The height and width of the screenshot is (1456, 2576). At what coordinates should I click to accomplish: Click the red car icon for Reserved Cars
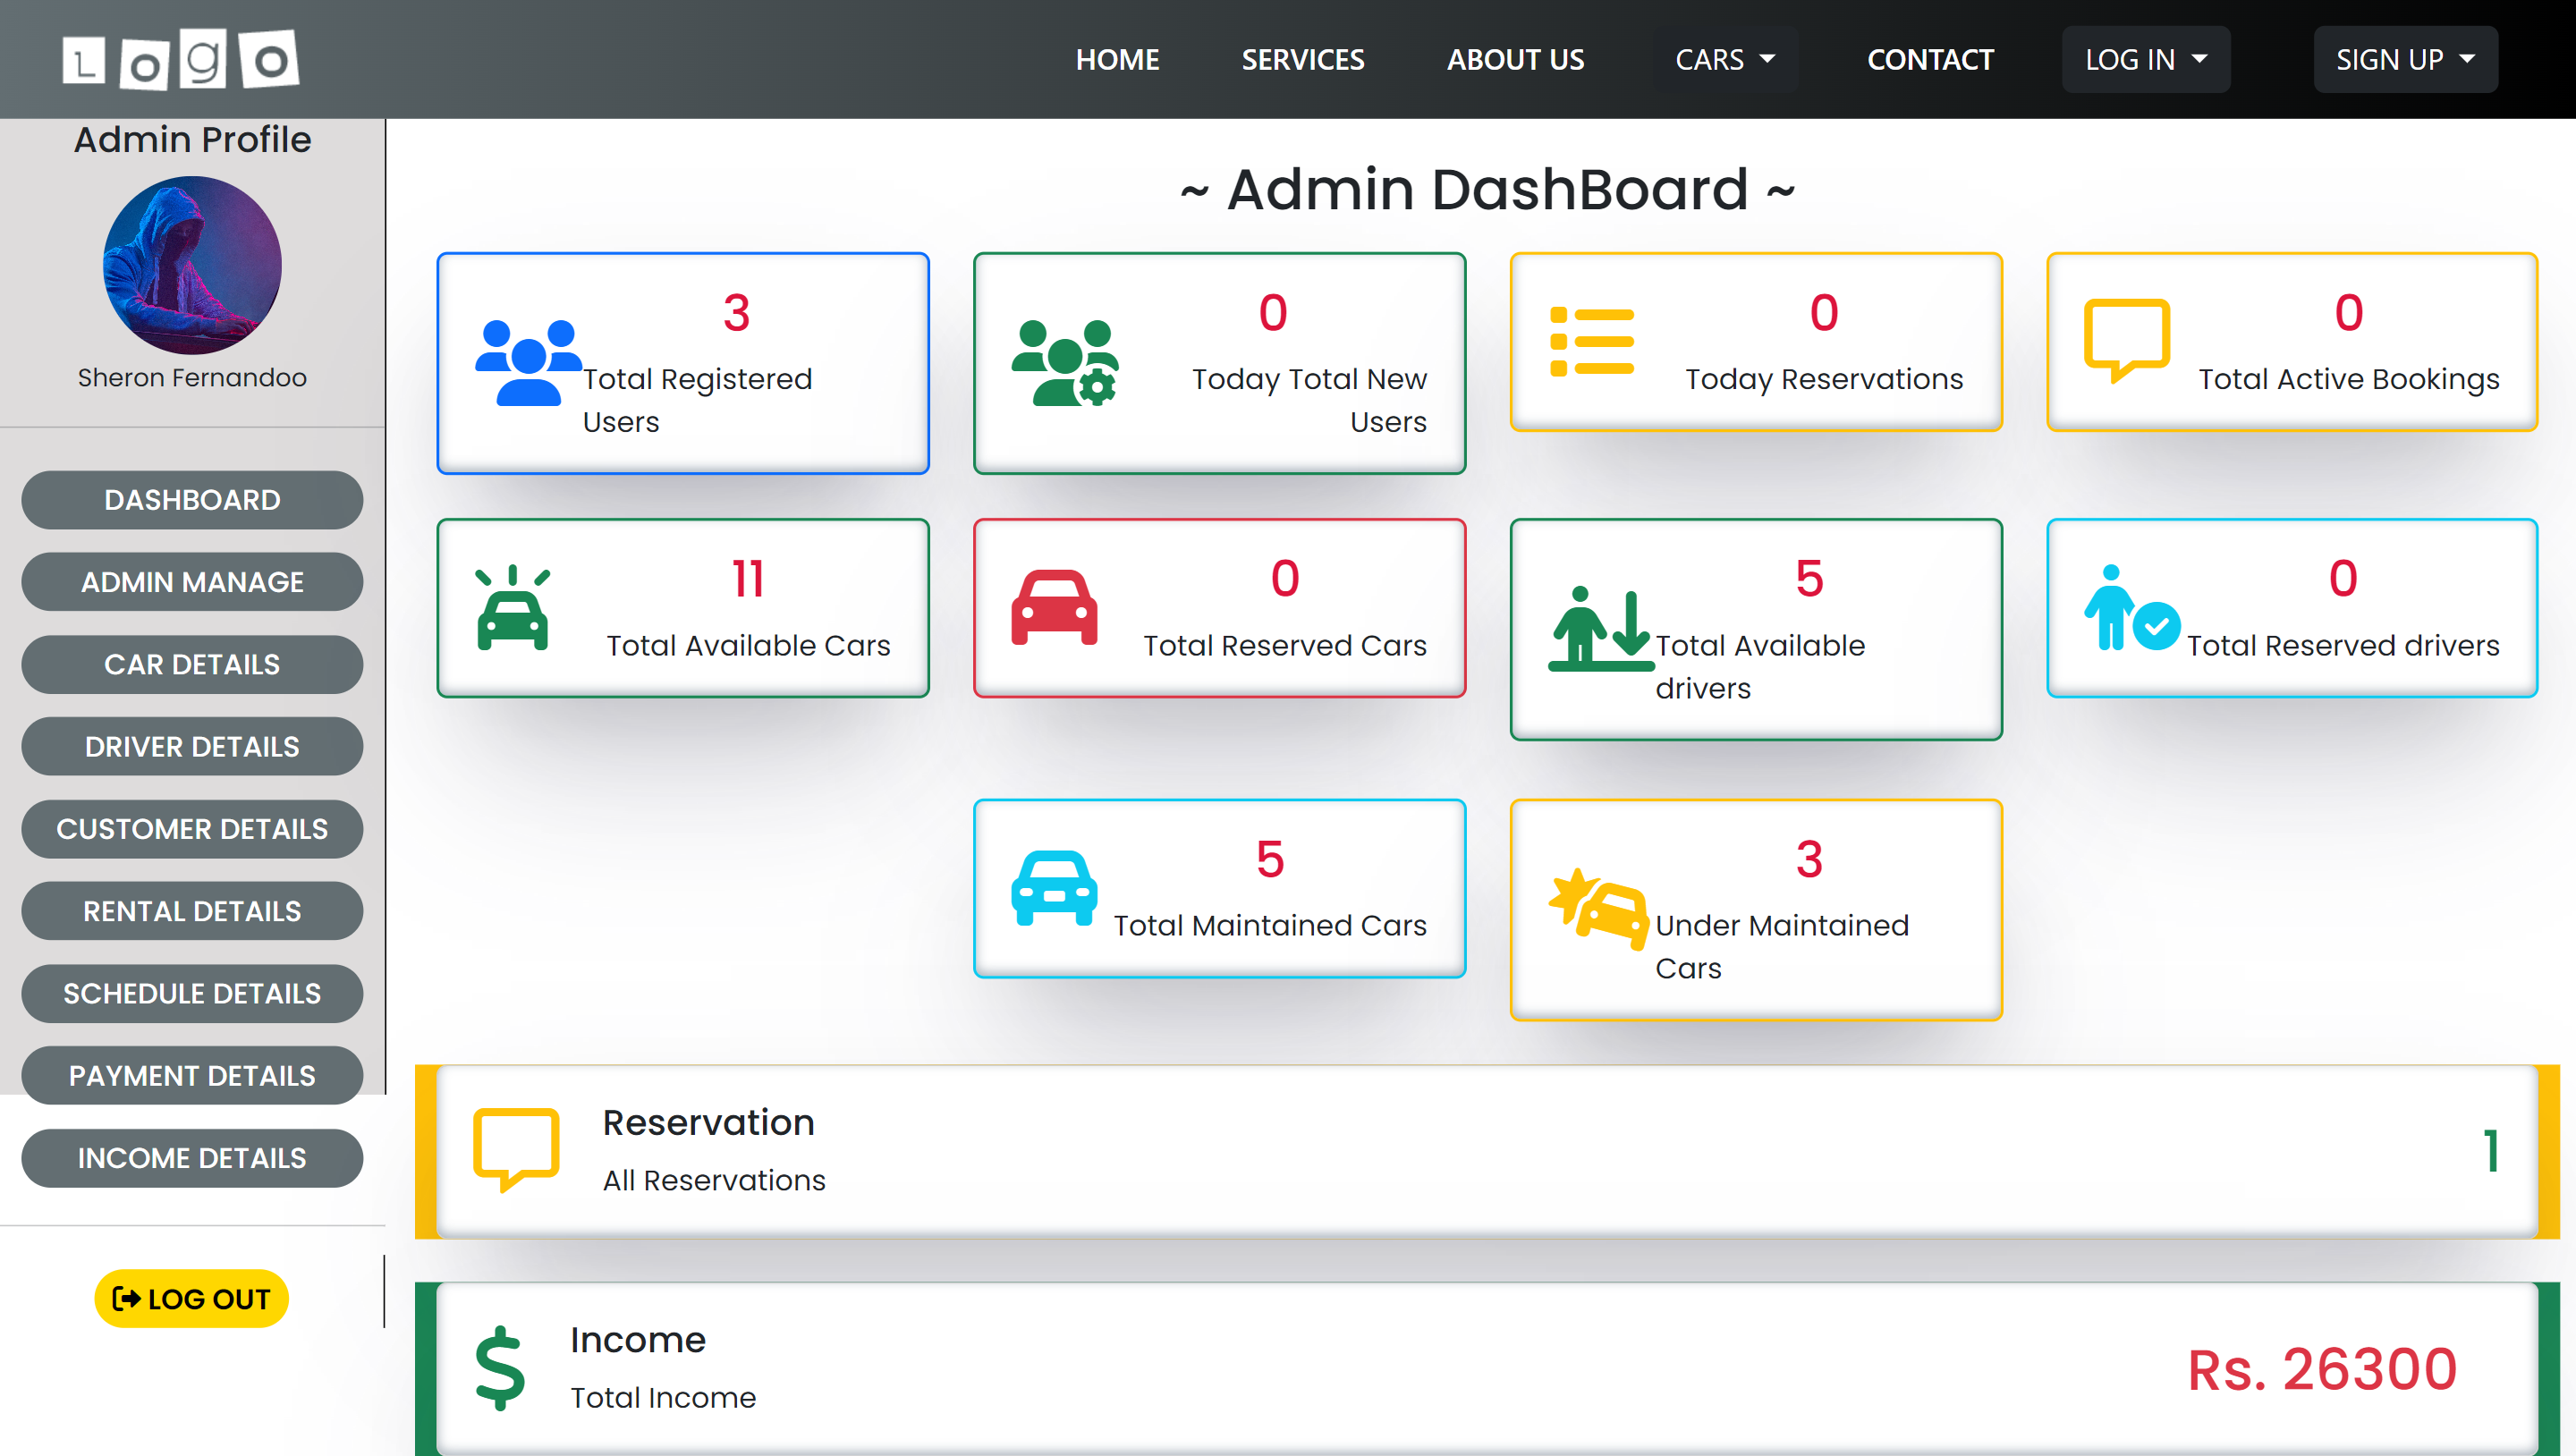click(x=1054, y=608)
